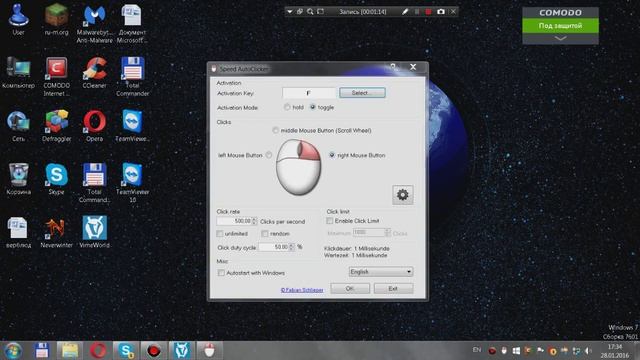Click the volume speaker tray icon

click(588, 351)
